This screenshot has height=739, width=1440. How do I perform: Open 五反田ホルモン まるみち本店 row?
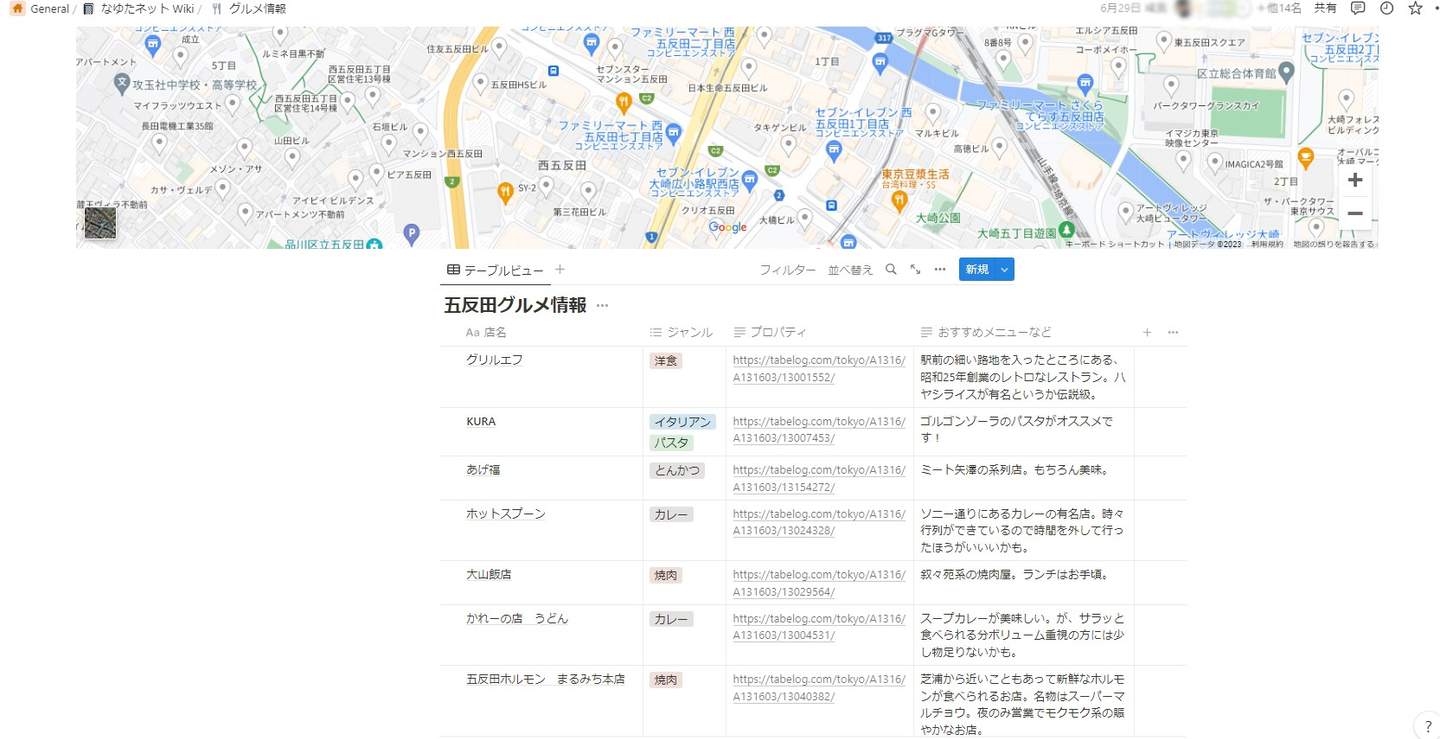545,680
